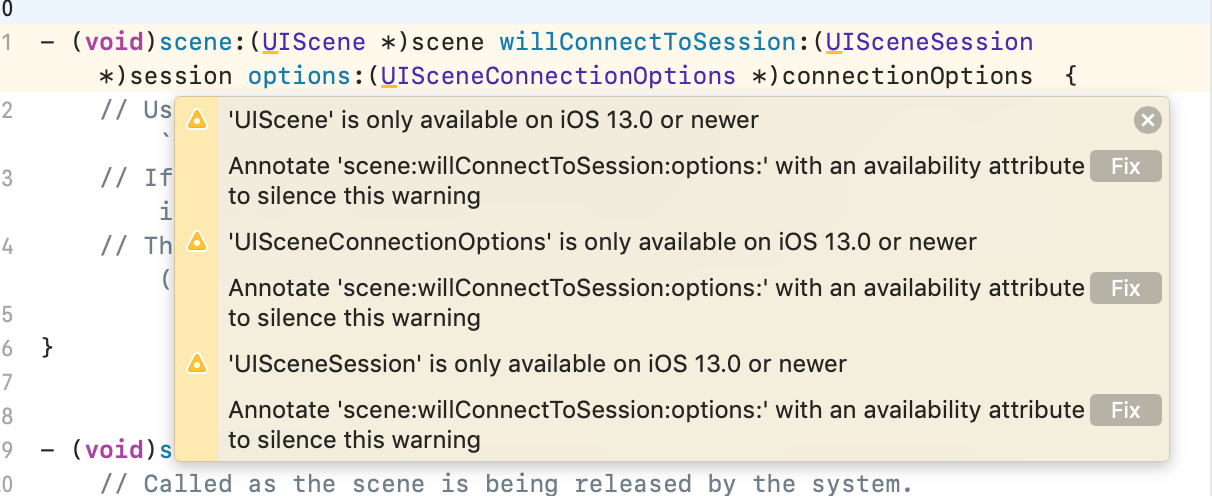Click gutter line number 6
This screenshot has width=1212, height=496.
pos(7,348)
